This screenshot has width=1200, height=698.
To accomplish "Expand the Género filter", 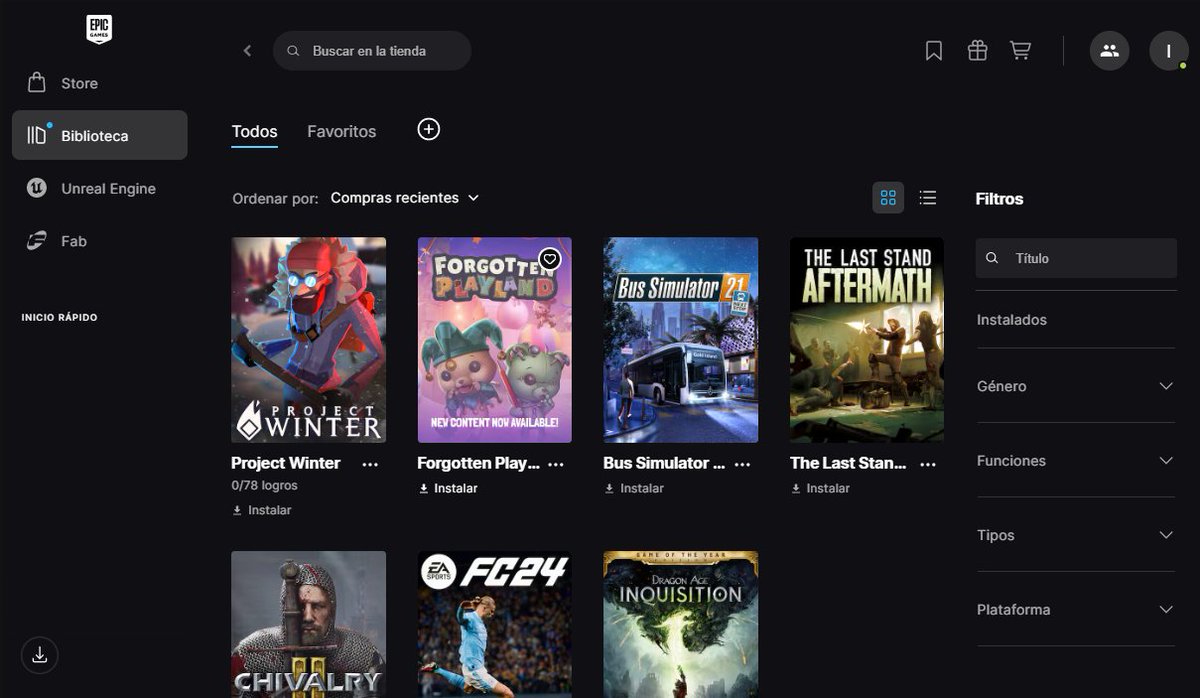I will point(1075,386).
